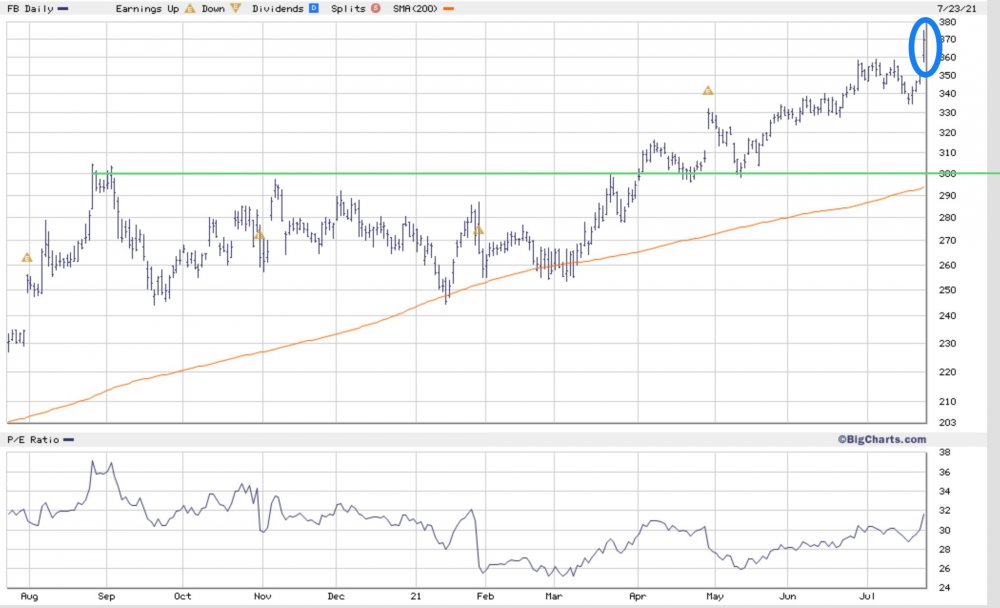
Task: Click the 350 price axis label
Action: click(x=948, y=75)
